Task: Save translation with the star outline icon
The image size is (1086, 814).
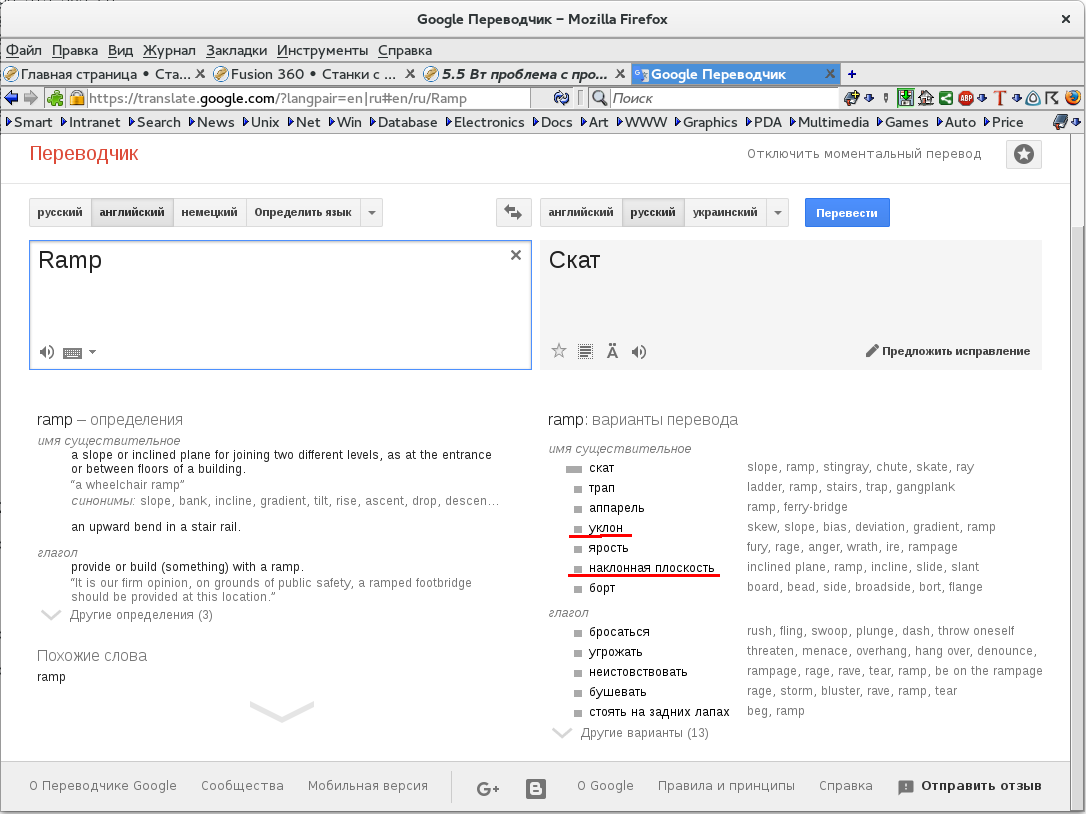Action: (559, 351)
